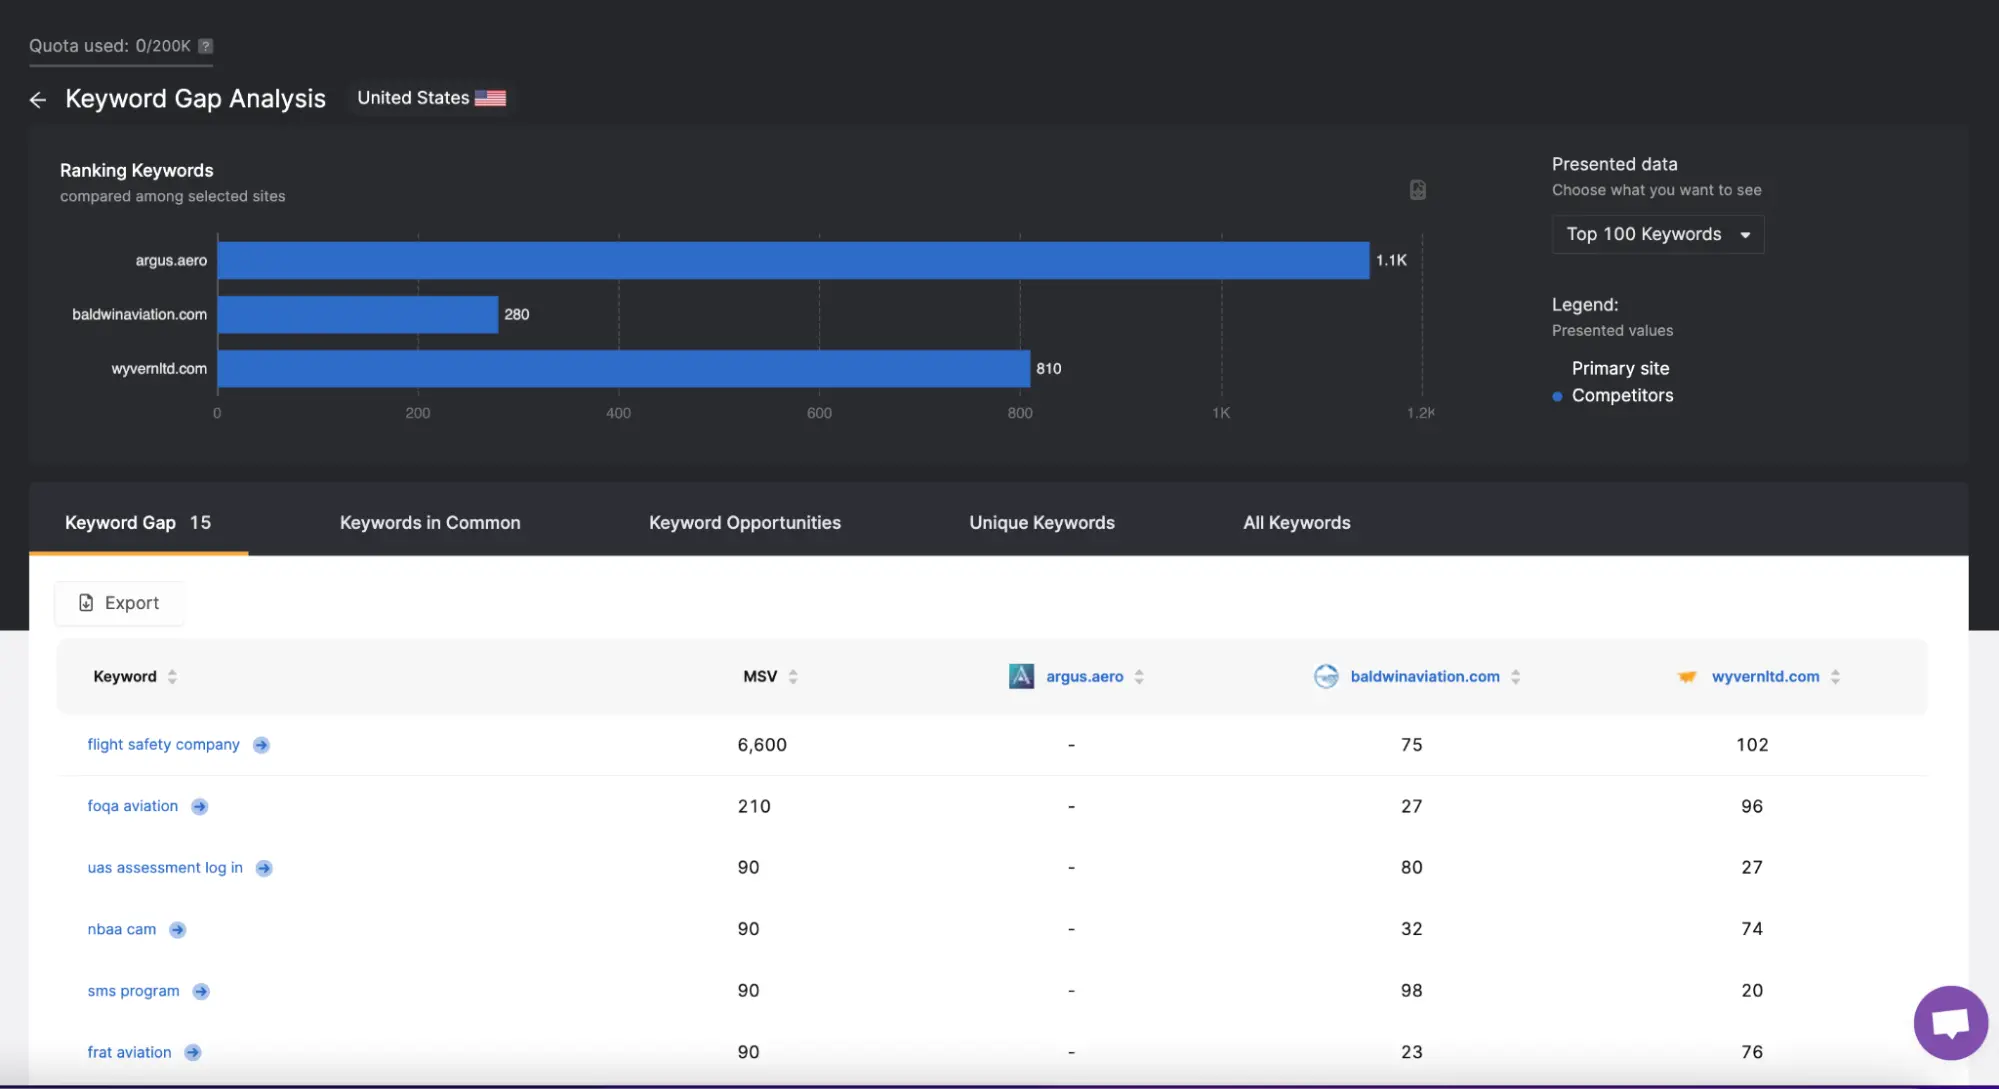Image resolution: width=1999 pixels, height=1090 pixels.
Task: Open the Top 100 Keywords dropdown
Action: (x=1657, y=235)
